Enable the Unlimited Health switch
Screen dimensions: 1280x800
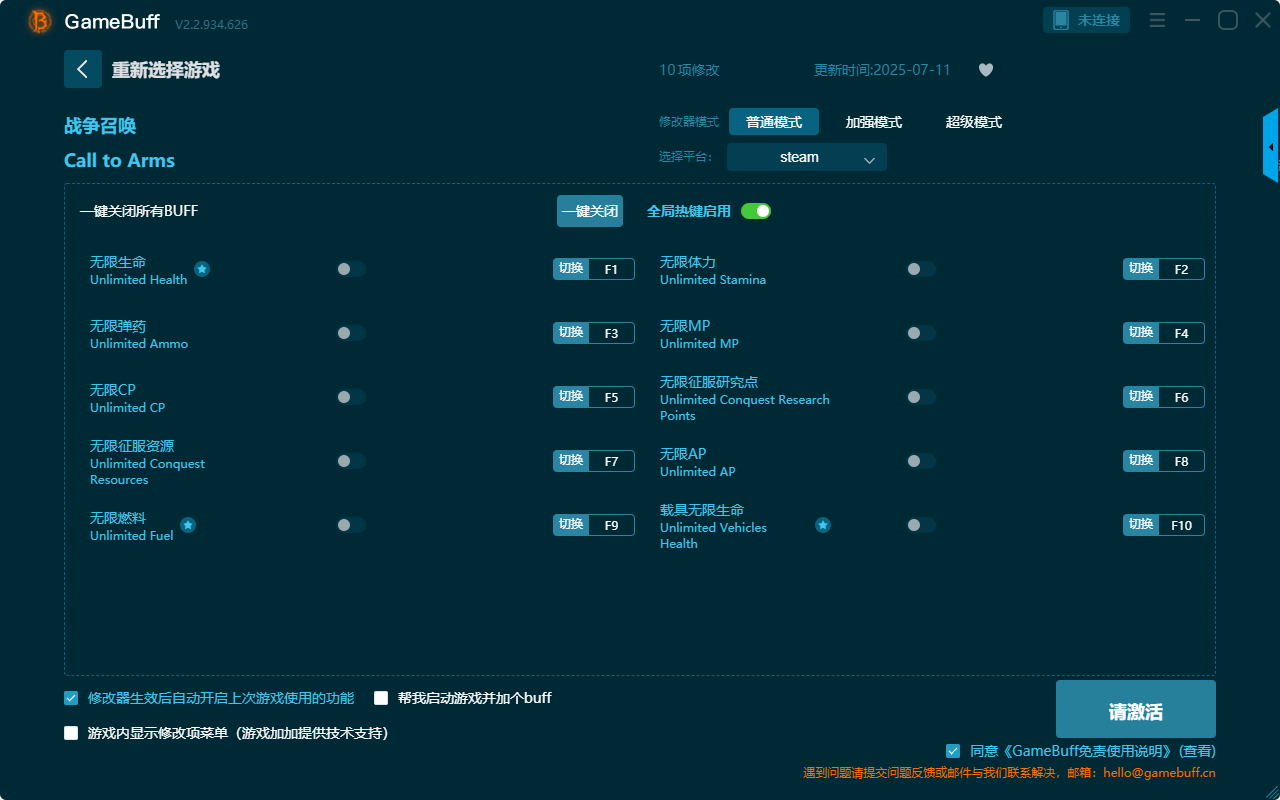pyautogui.click(x=350, y=268)
